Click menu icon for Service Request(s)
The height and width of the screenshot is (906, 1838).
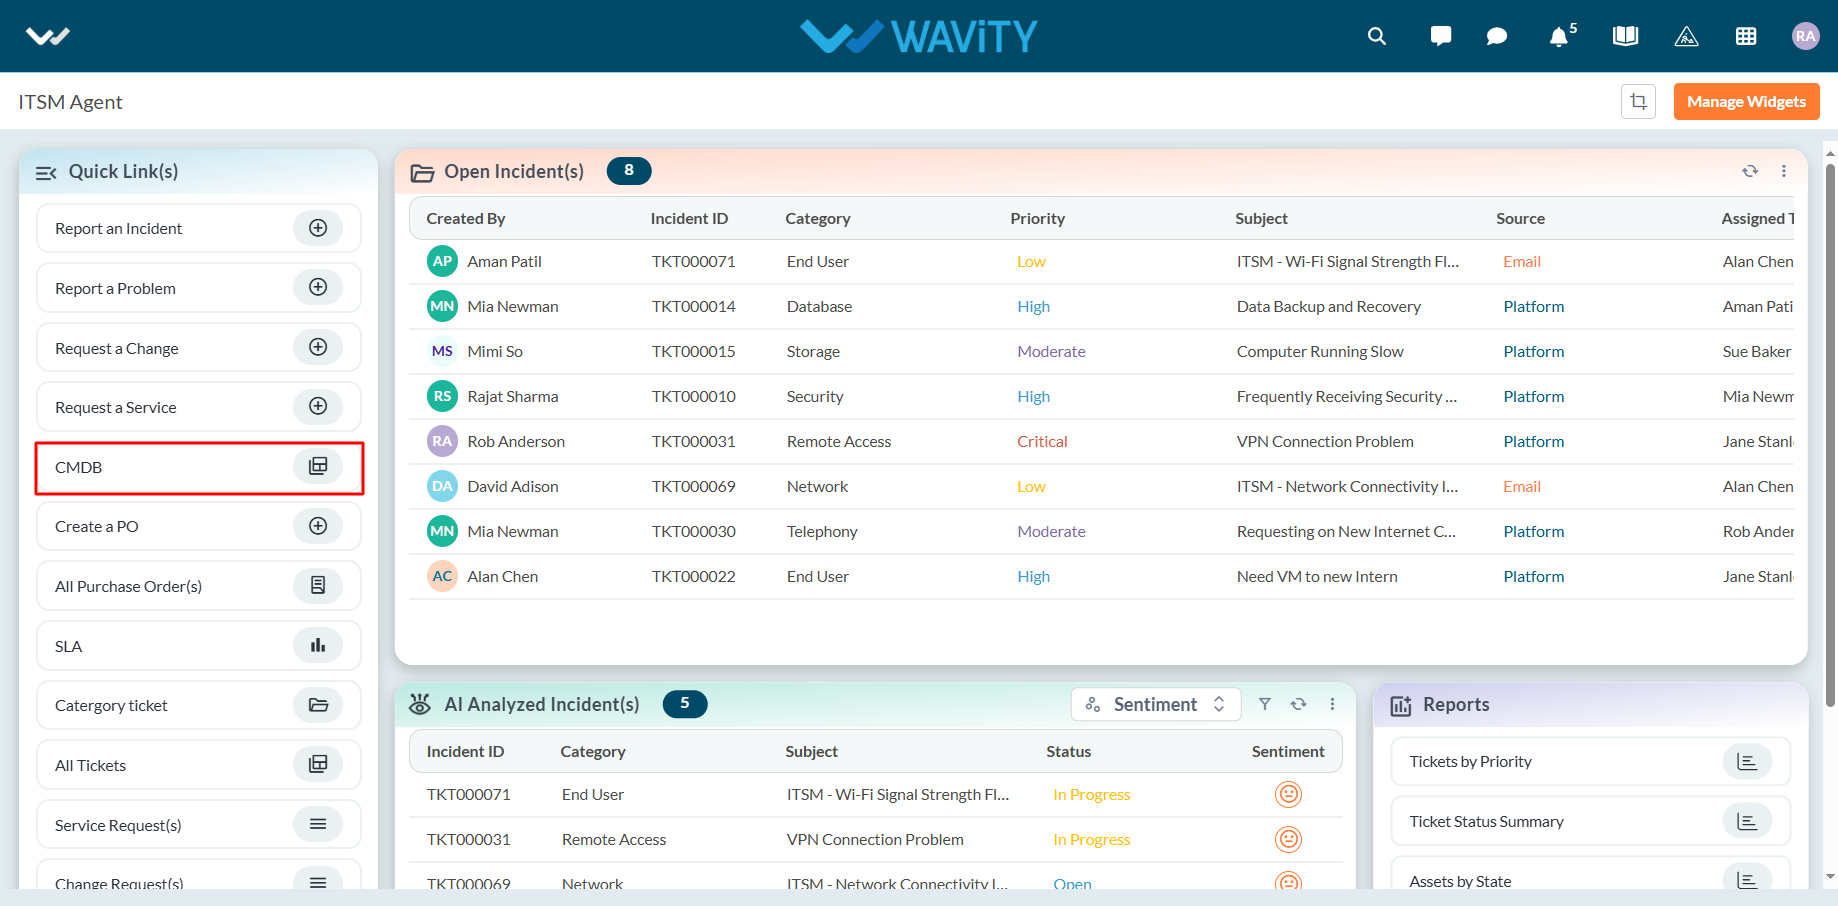(318, 824)
